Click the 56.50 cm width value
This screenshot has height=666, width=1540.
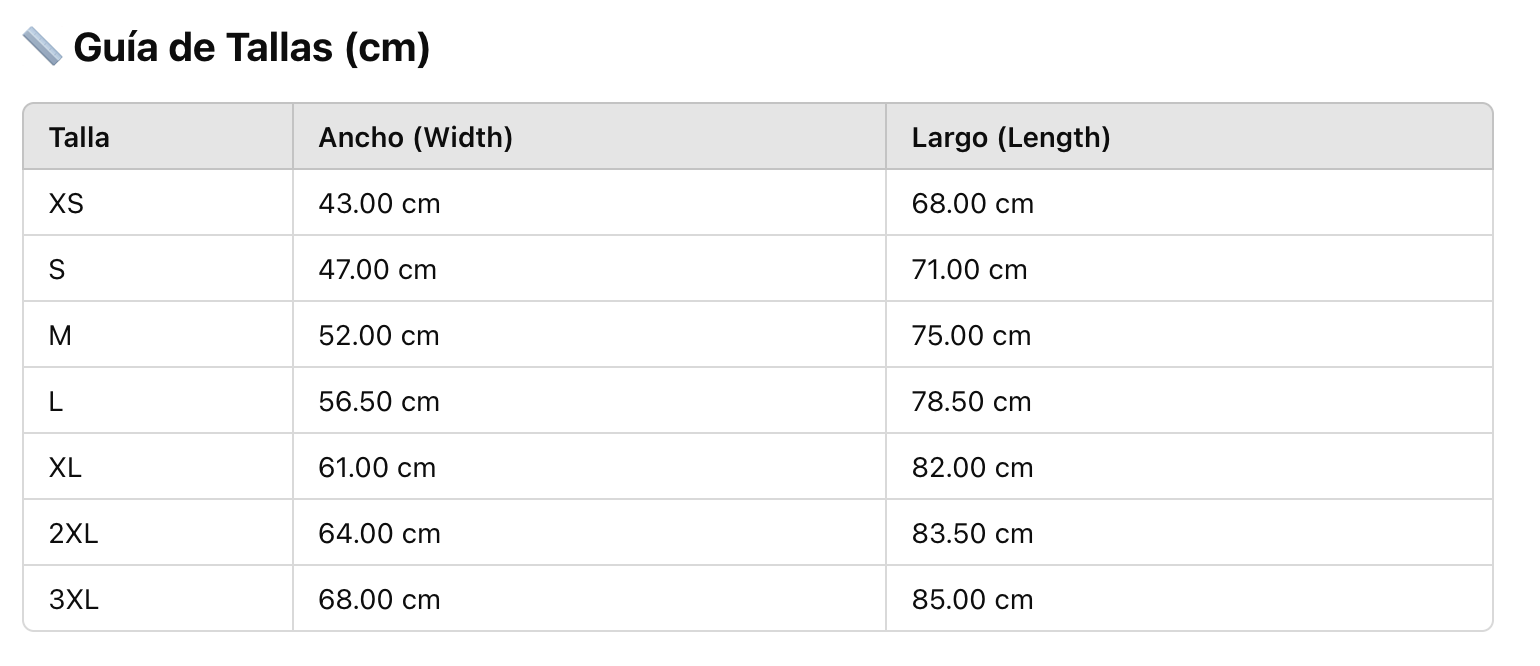[379, 401]
